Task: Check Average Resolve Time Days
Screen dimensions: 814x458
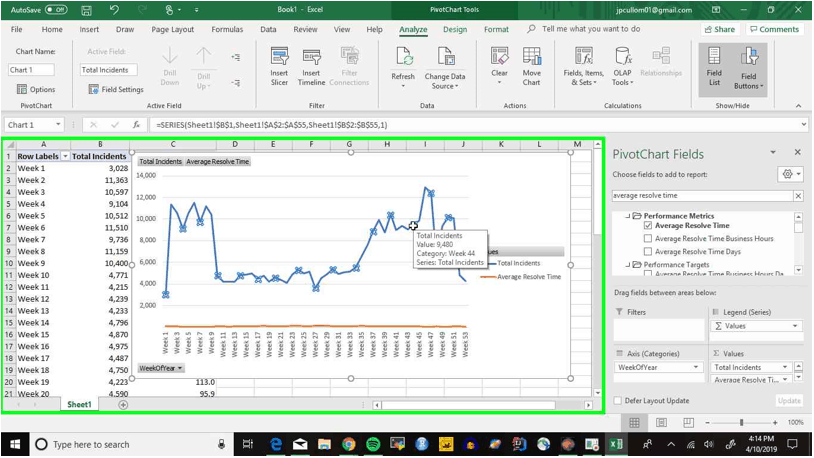Action: tap(648, 251)
